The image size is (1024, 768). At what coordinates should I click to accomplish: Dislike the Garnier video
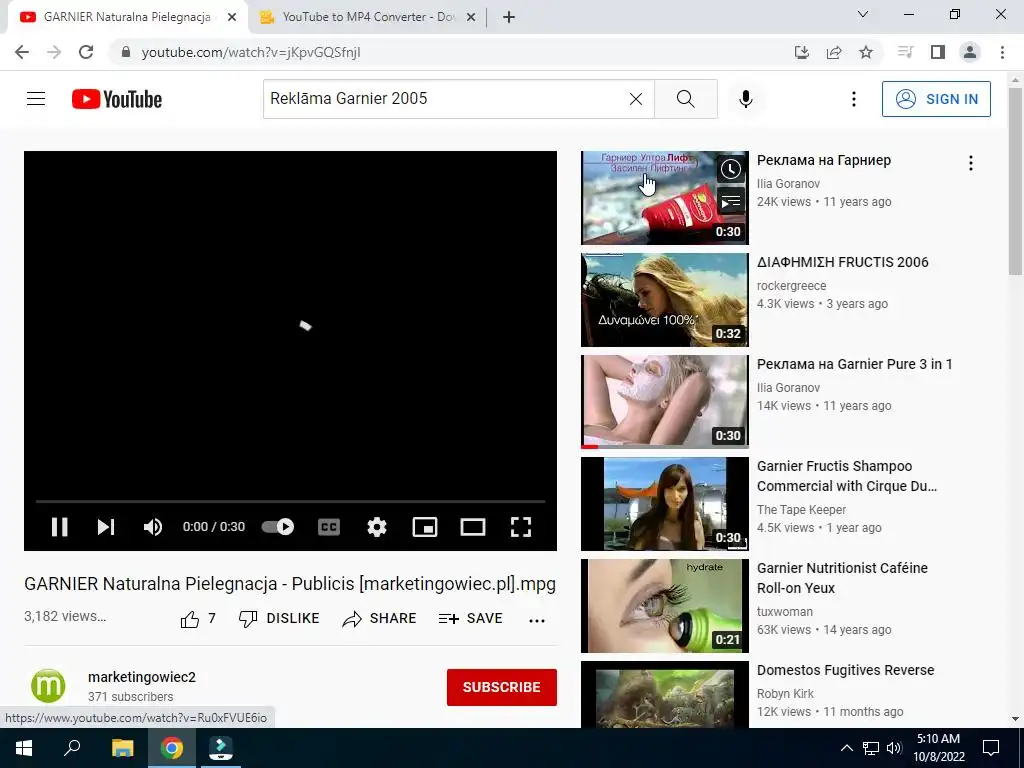tap(279, 618)
